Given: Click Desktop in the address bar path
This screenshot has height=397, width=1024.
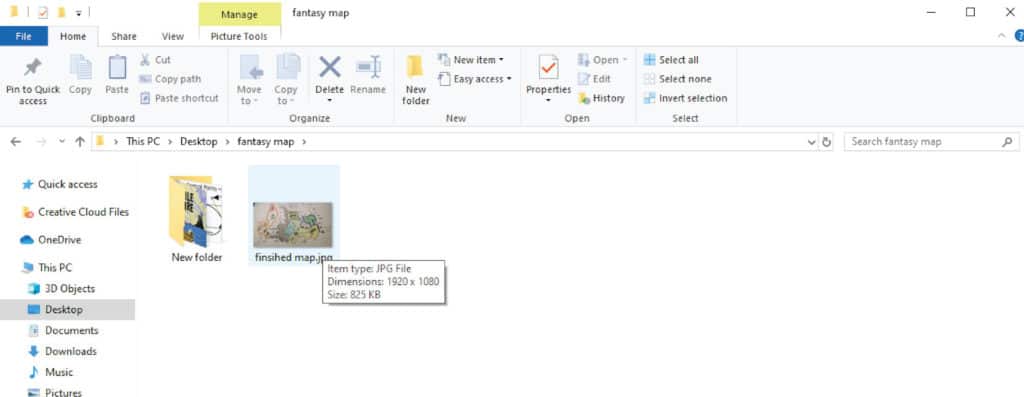Looking at the screenshot, I should click(199, 142).
